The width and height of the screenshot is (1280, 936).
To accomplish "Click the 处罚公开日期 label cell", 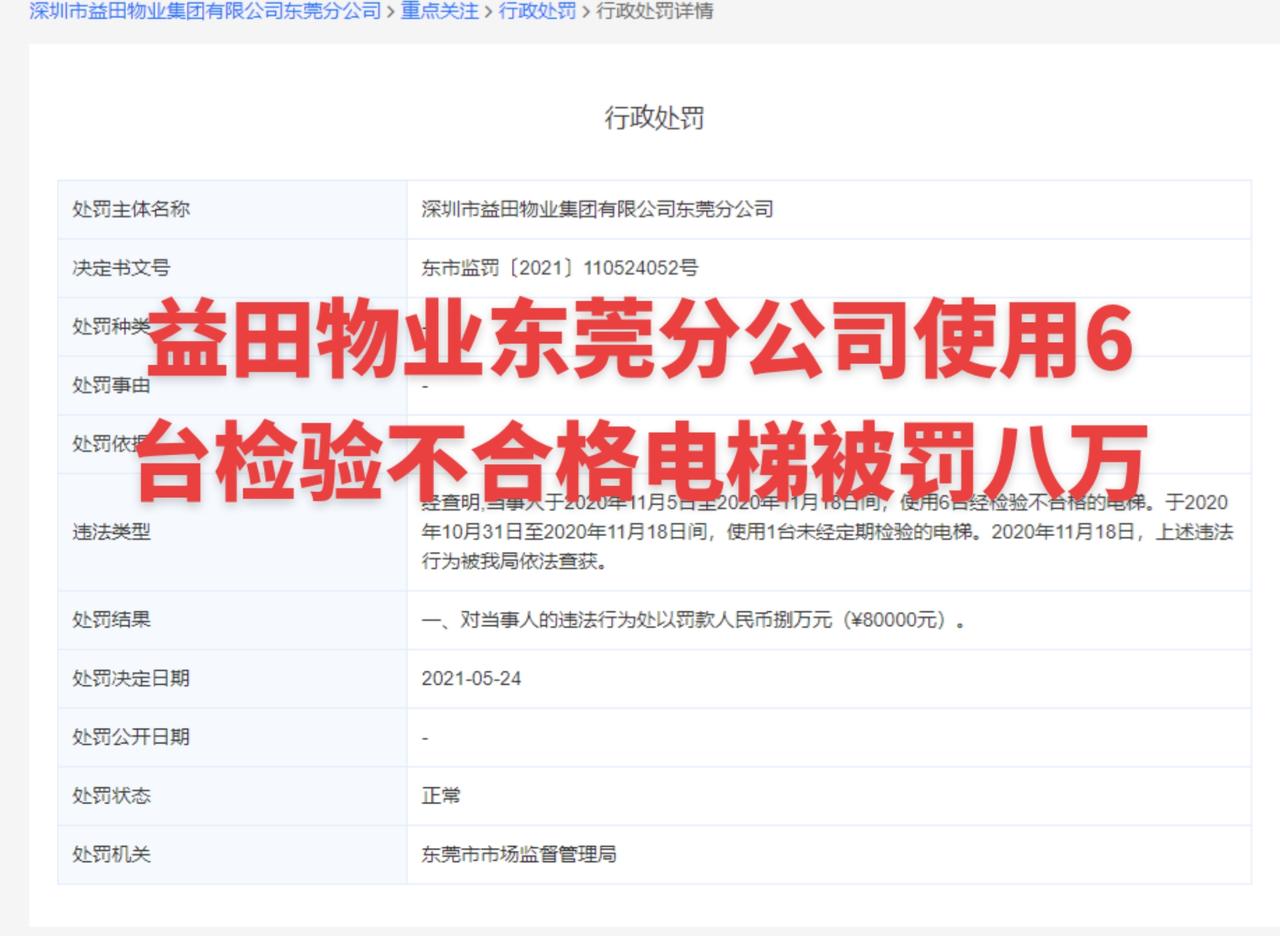I will tap(232, 737).
